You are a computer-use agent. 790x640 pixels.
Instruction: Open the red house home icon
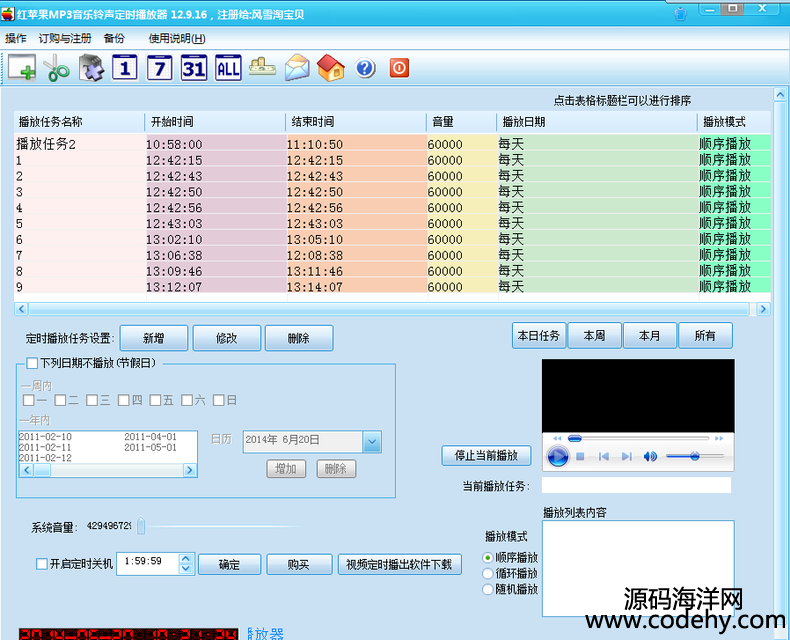pyautogui.click(x=331, y=68)
